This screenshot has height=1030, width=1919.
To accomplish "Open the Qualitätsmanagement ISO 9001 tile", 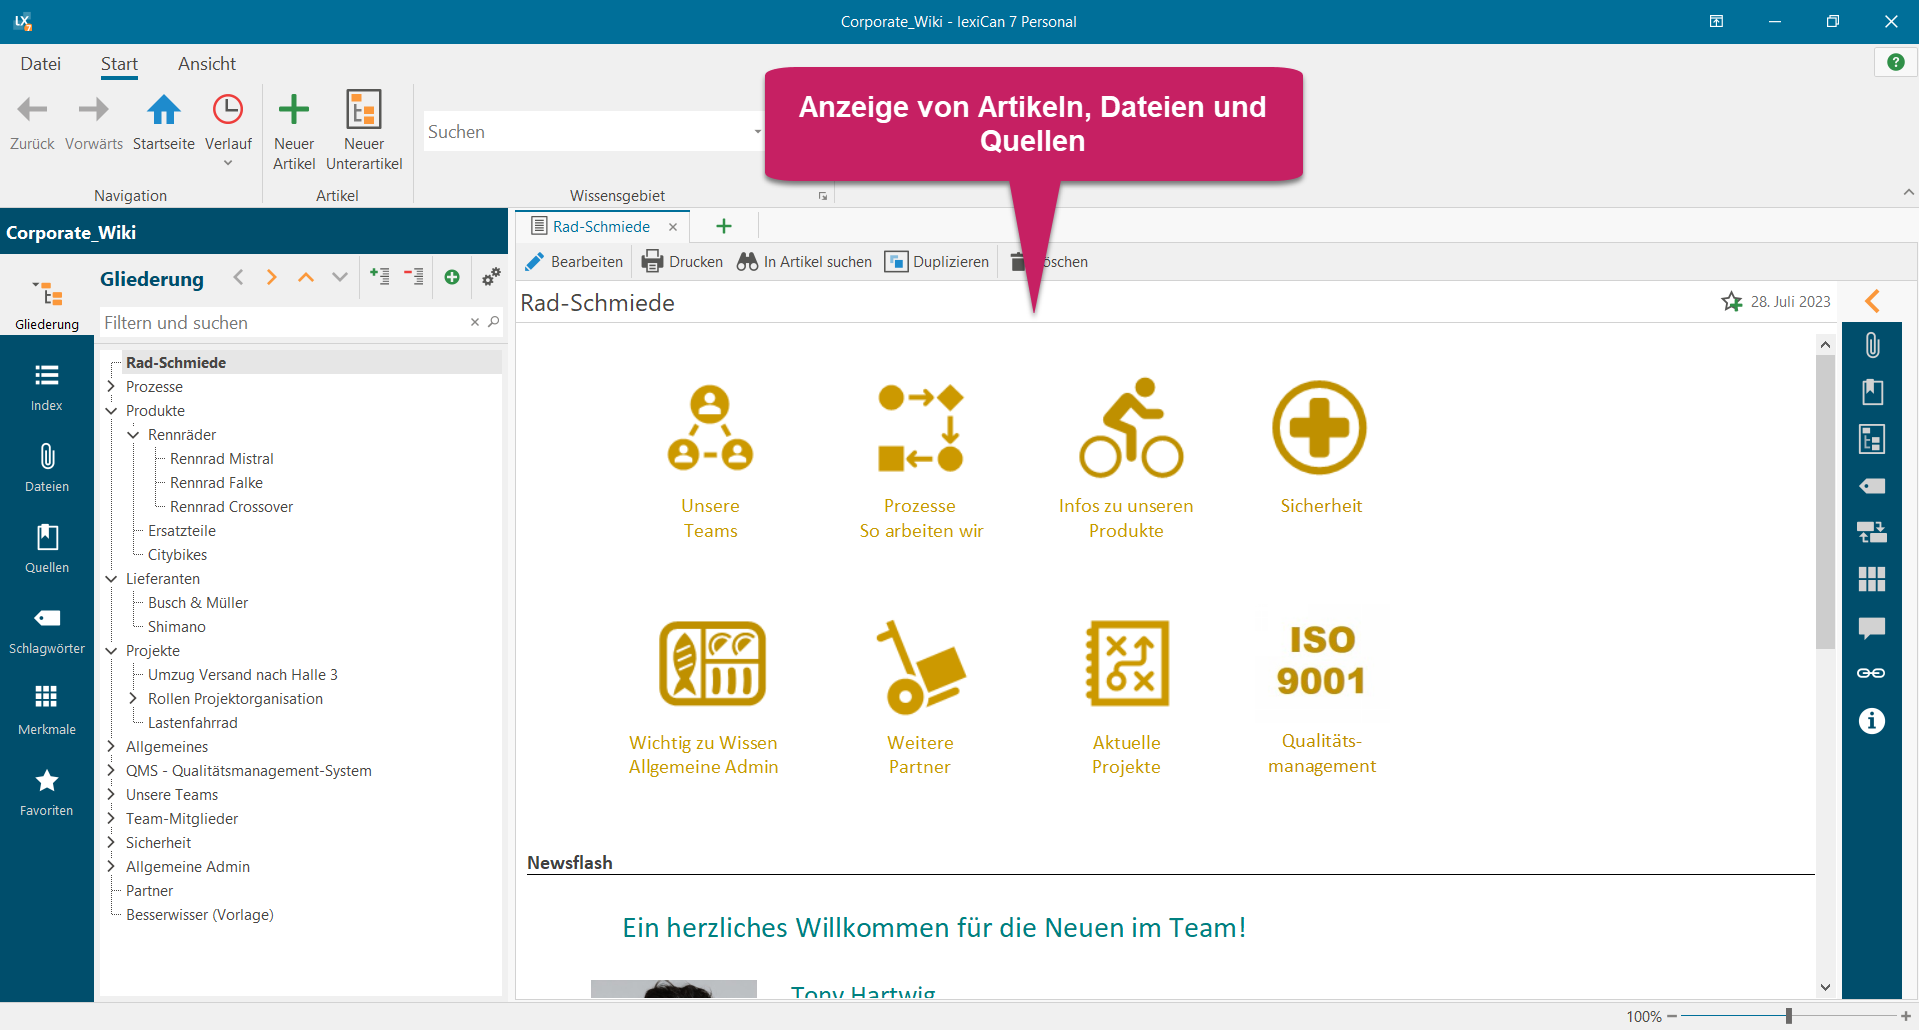I will (x=1321, y=699).
